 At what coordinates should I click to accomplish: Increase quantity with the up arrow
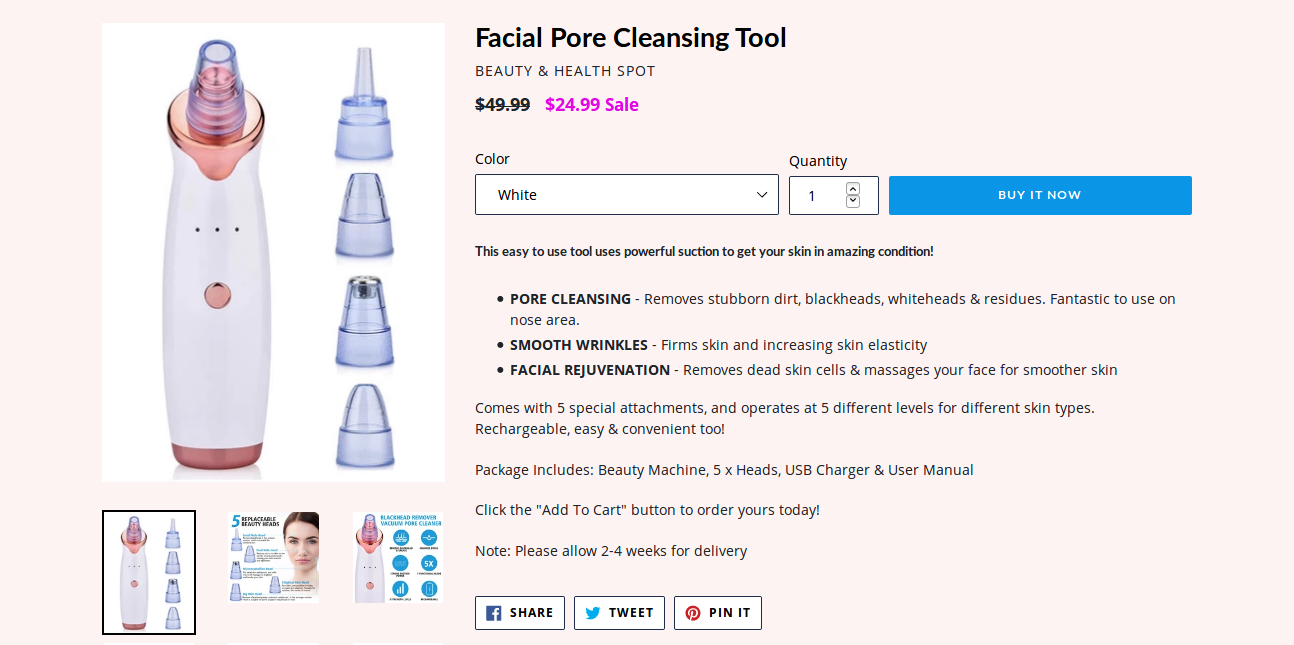[x=853, y=189]
